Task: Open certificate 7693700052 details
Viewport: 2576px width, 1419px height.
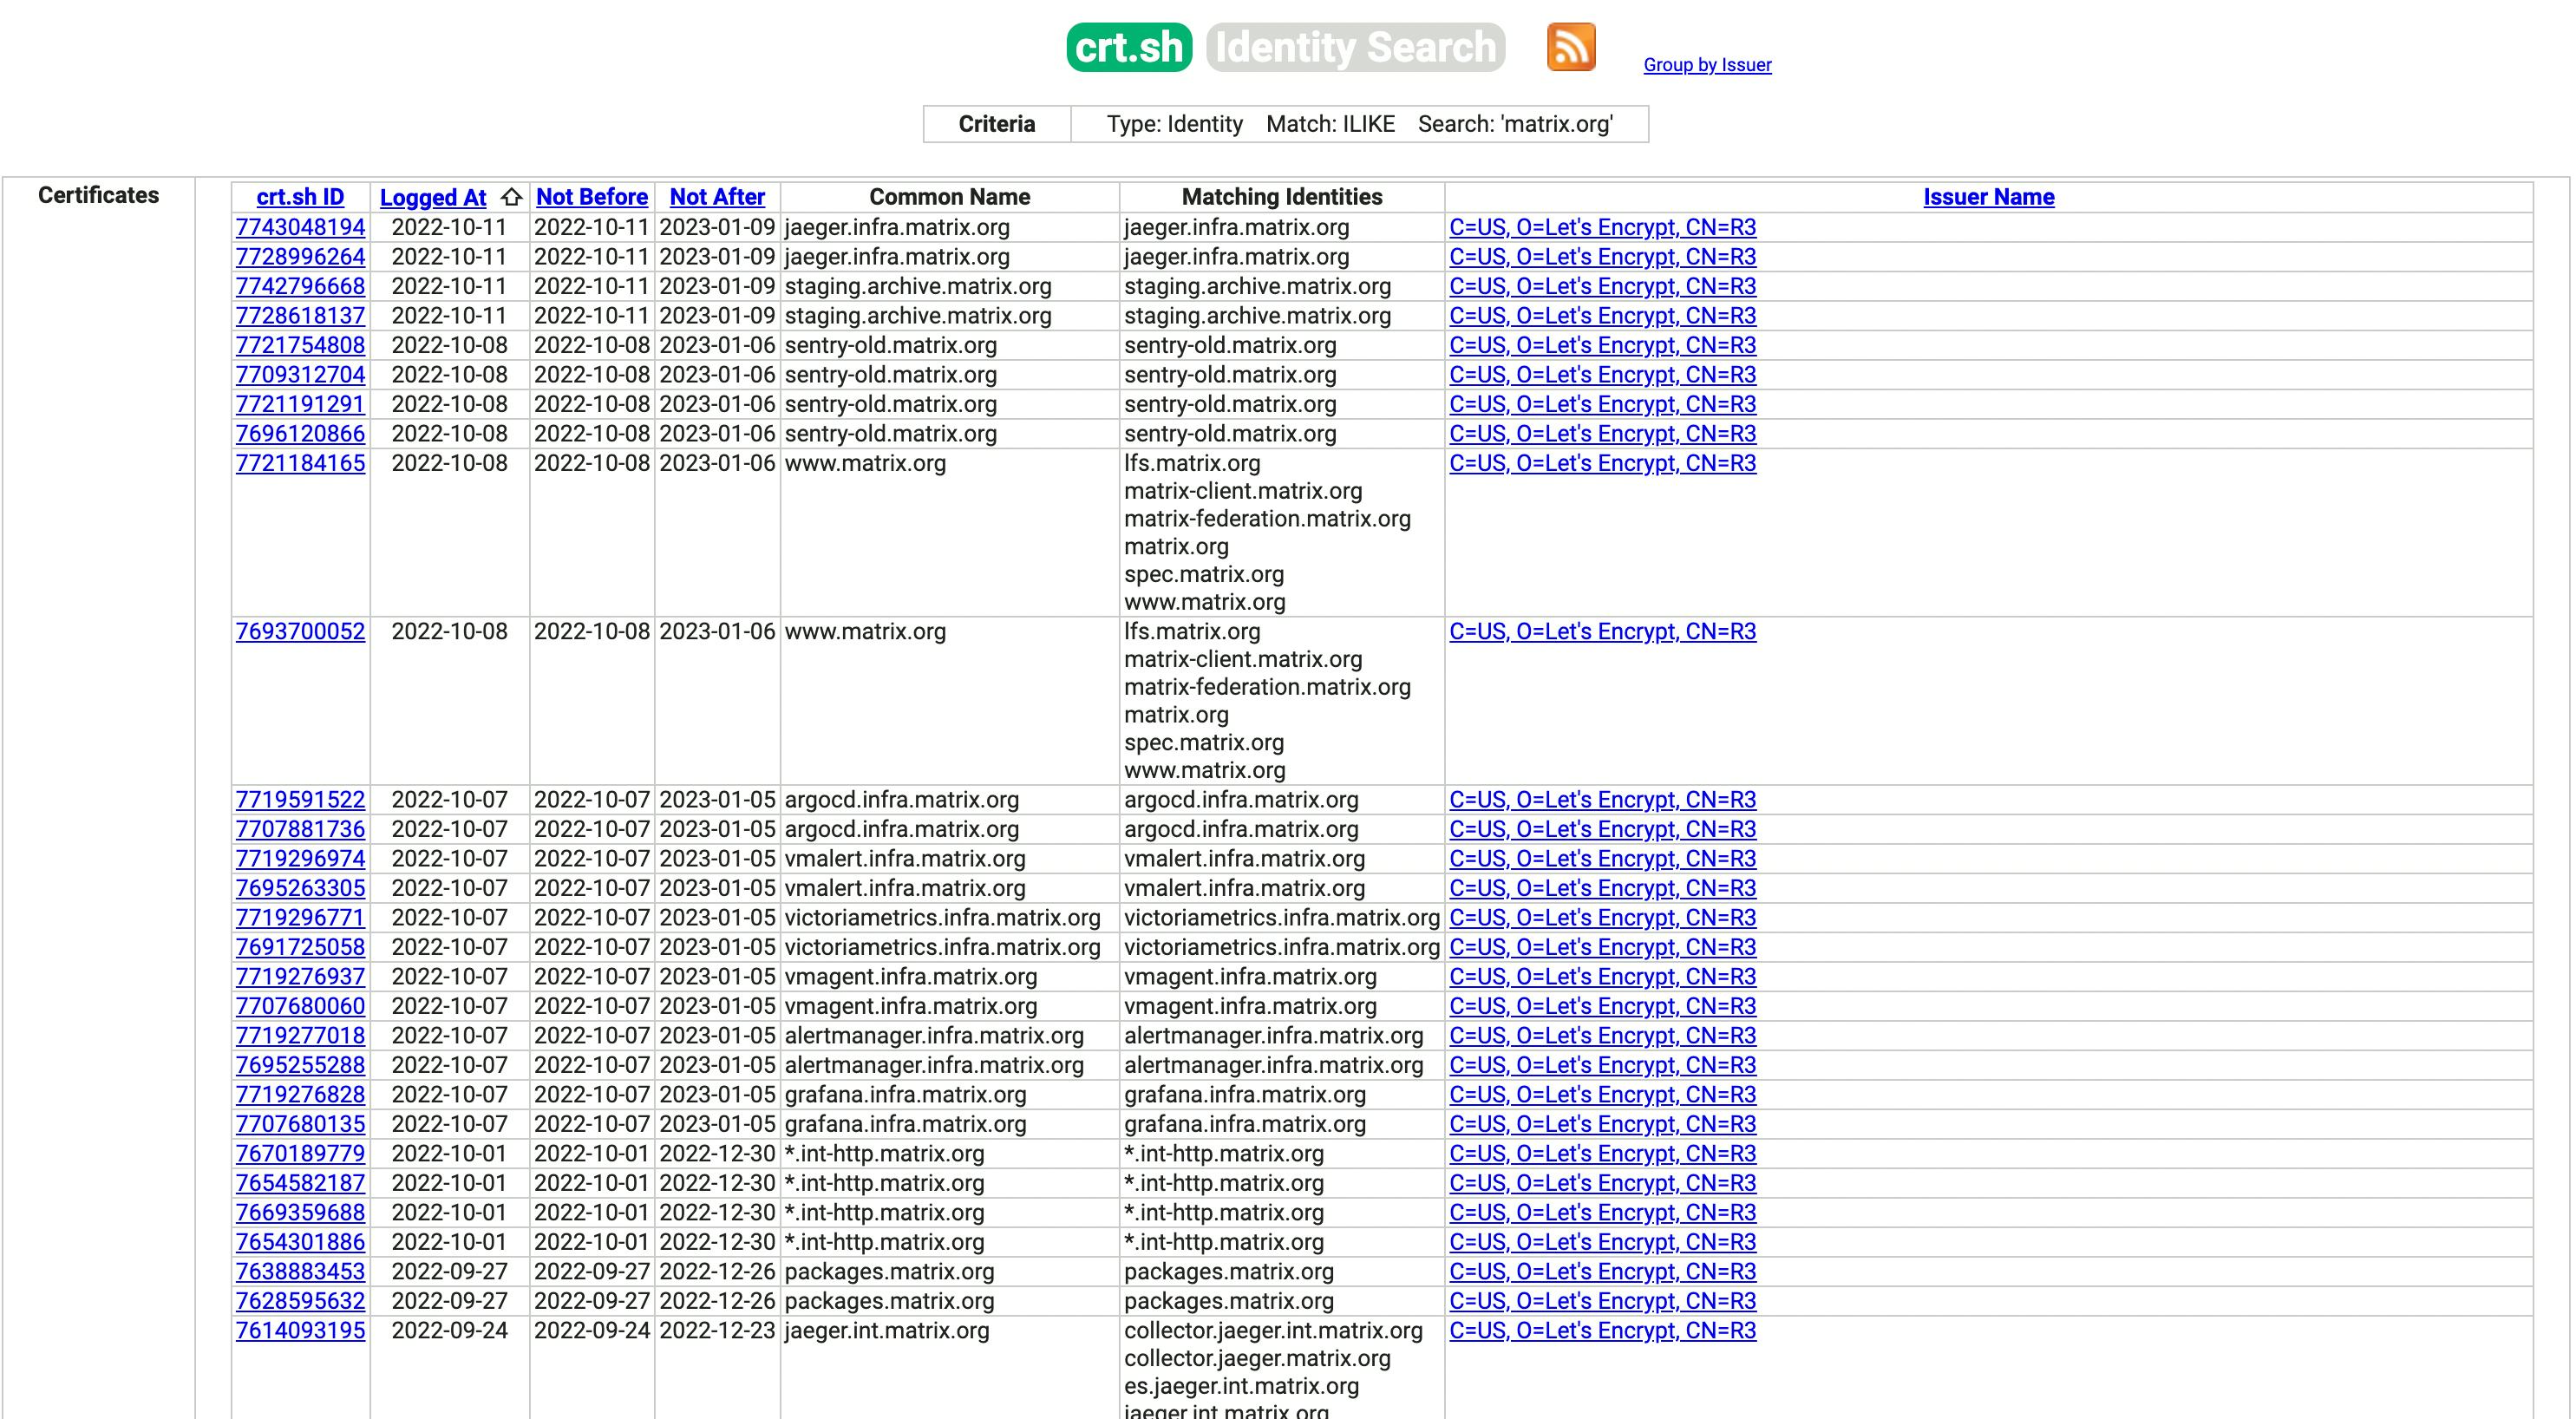Action: [300, 632]
